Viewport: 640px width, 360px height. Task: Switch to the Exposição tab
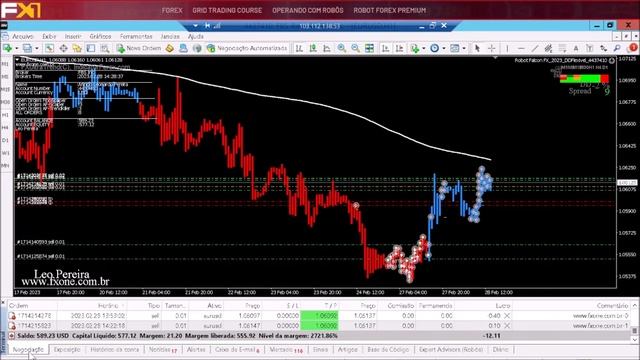(x=67, y=350)
